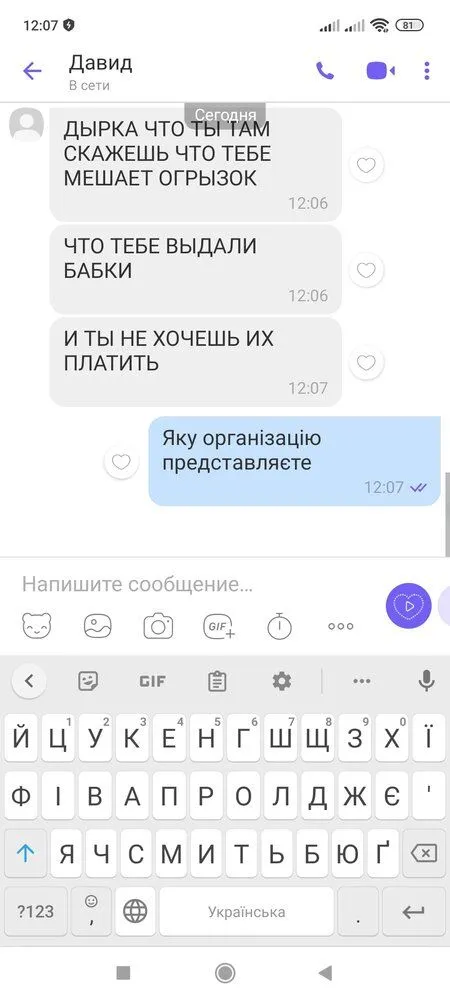The width and height of the screenshot is (450, 1000).
Task: Open the sticker bear icon
Action: [x=37, y=626]
